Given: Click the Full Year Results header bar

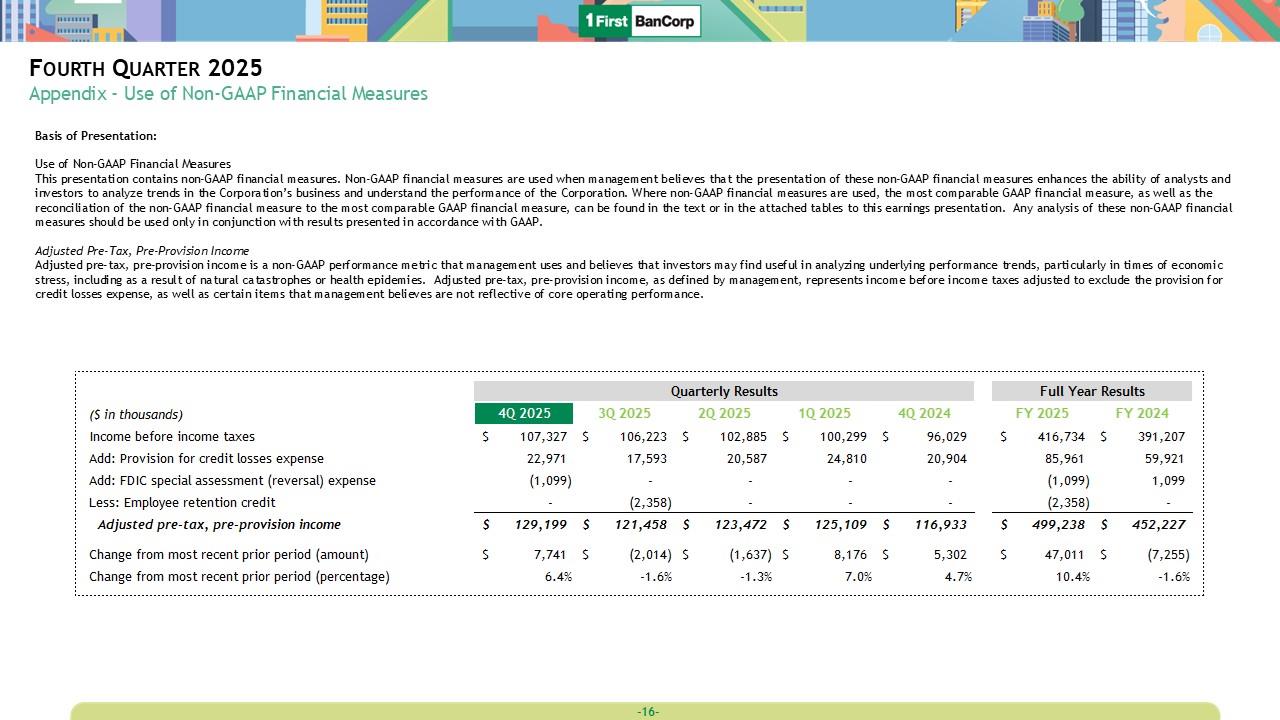Looking at the screenshot, I should (x=1092, y=391).
